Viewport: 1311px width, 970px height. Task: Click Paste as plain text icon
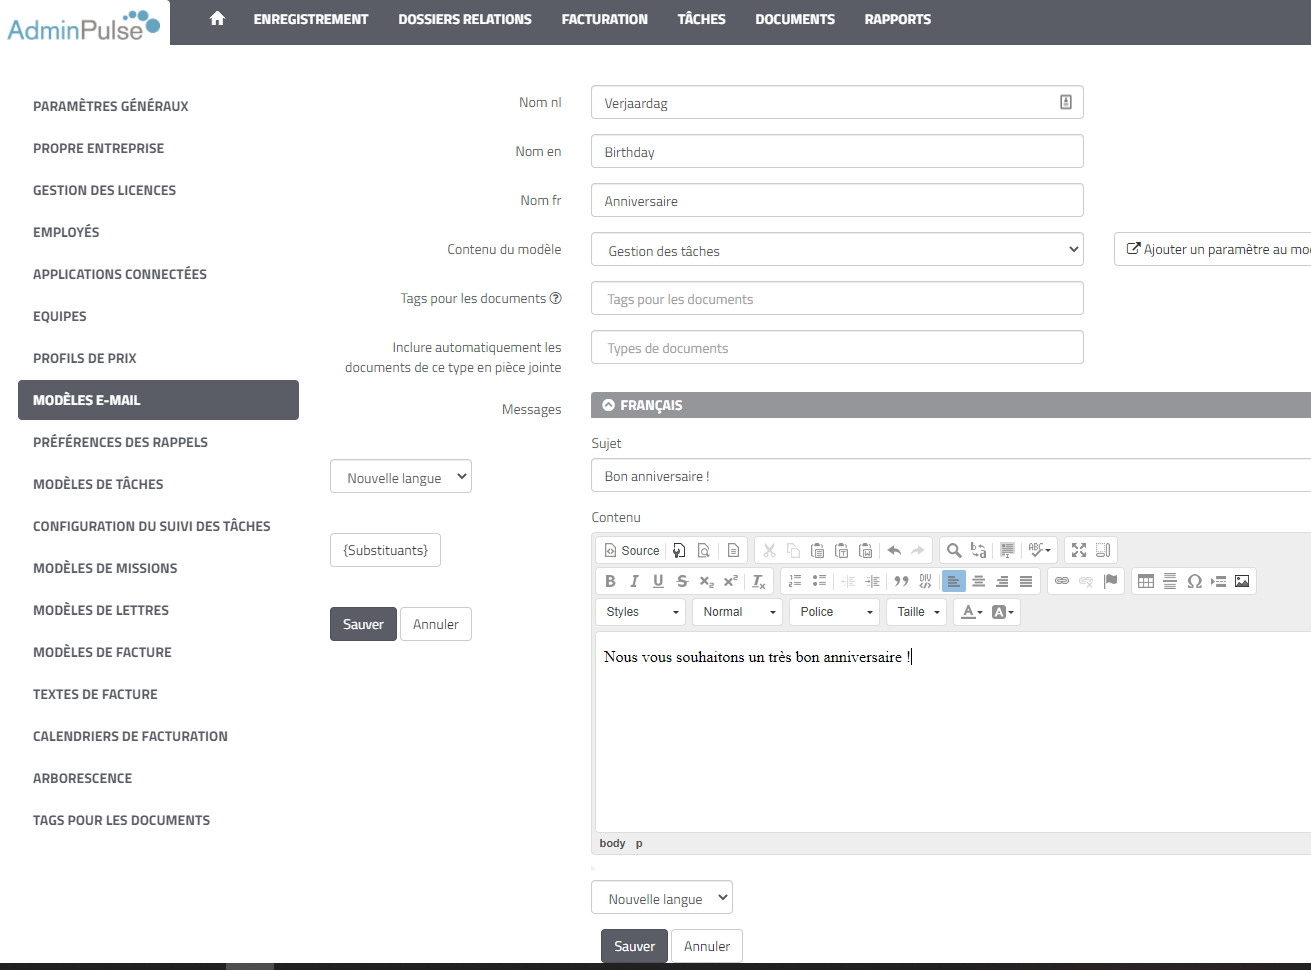point(841,550)
